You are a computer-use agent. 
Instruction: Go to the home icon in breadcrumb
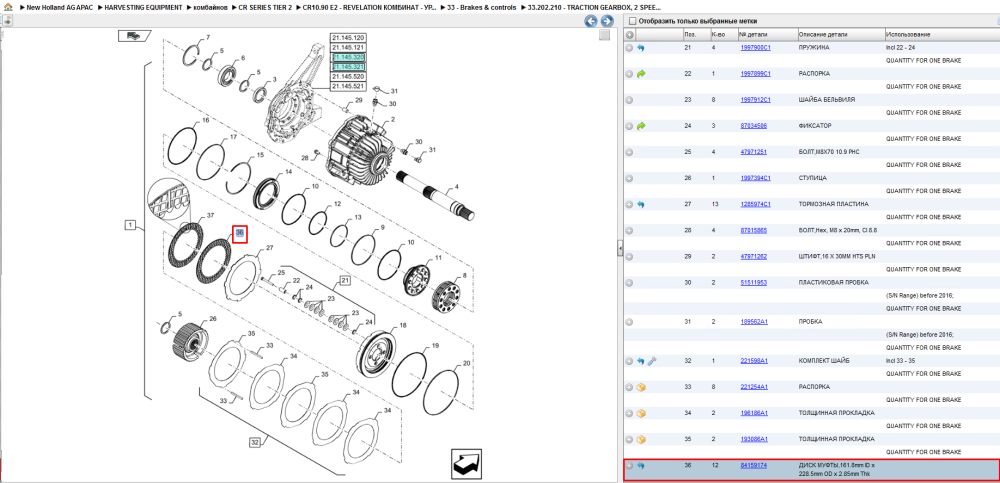[x=8, y=7]
